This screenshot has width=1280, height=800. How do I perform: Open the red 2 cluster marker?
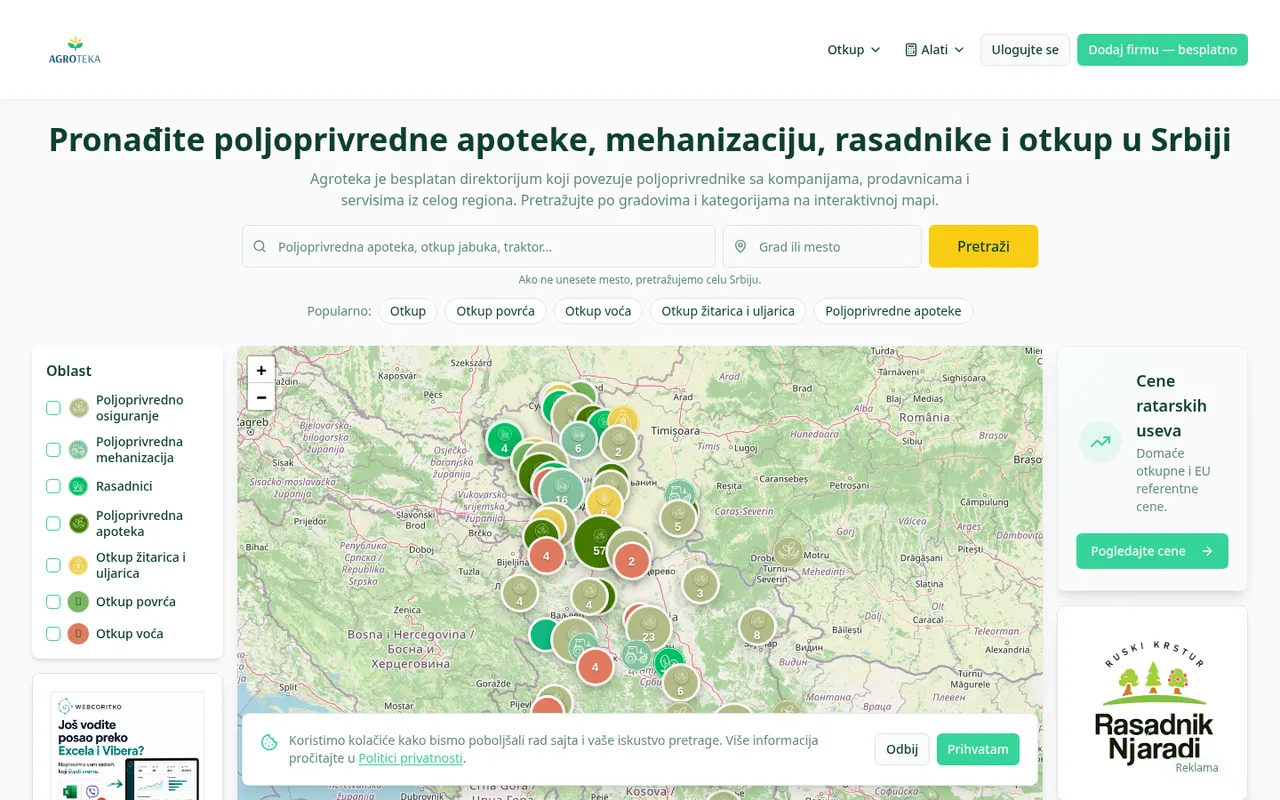coord(631,561)
